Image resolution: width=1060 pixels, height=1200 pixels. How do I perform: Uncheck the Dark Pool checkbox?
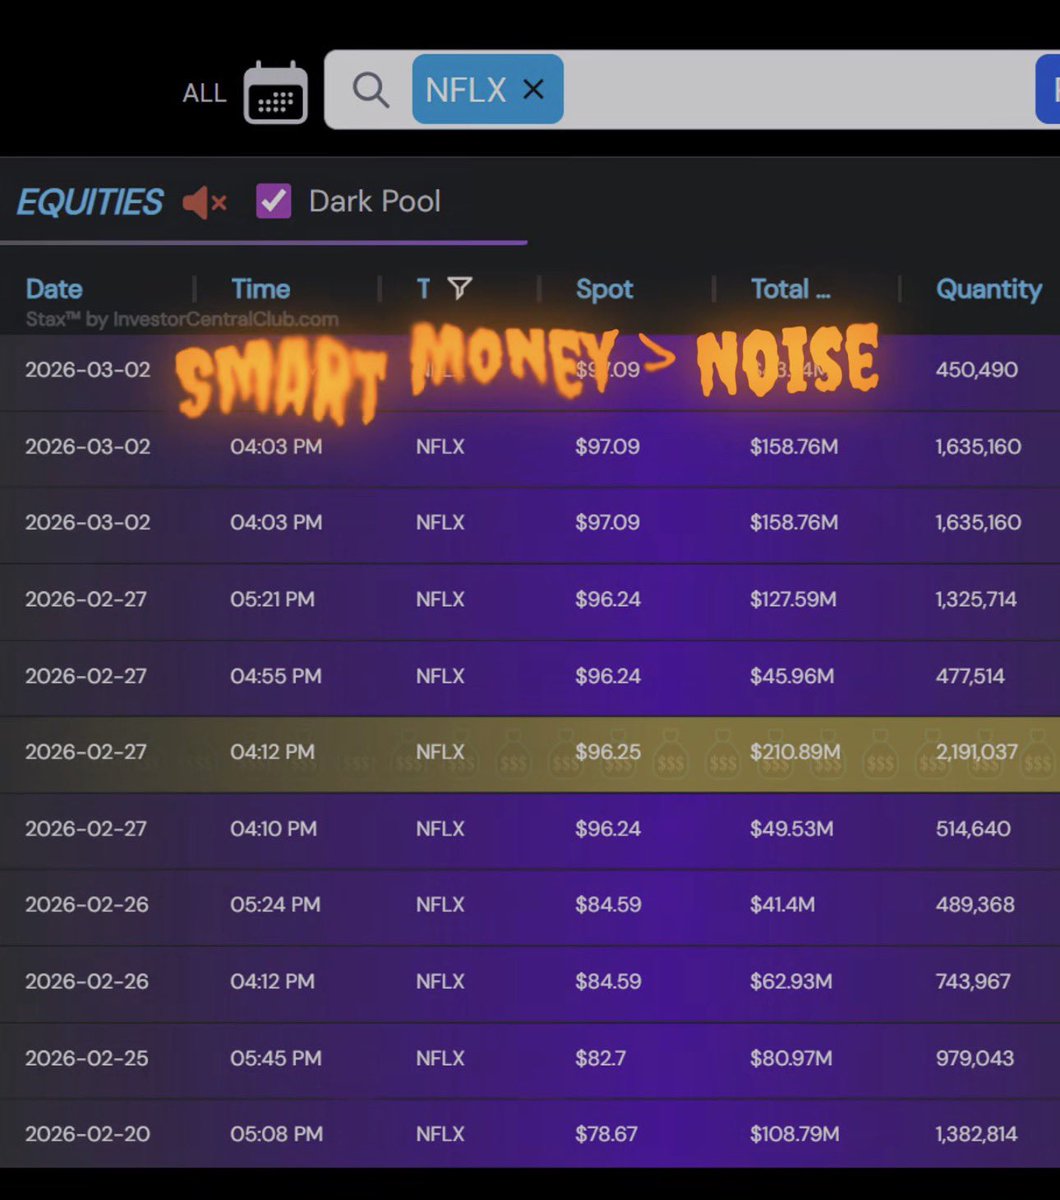[x=273, y=201]
